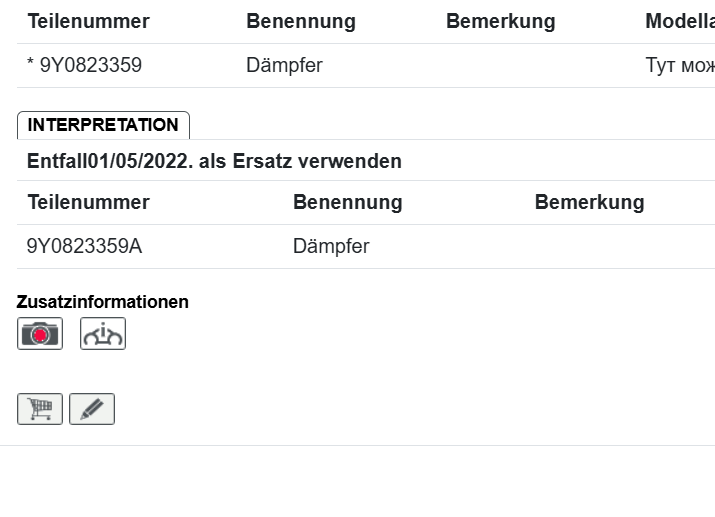Image resolution: width=715 pixels, height=517 pixels.
Task: Click Dämpfer in the 9Y0823359 row
Action: (x=284, y=66)
